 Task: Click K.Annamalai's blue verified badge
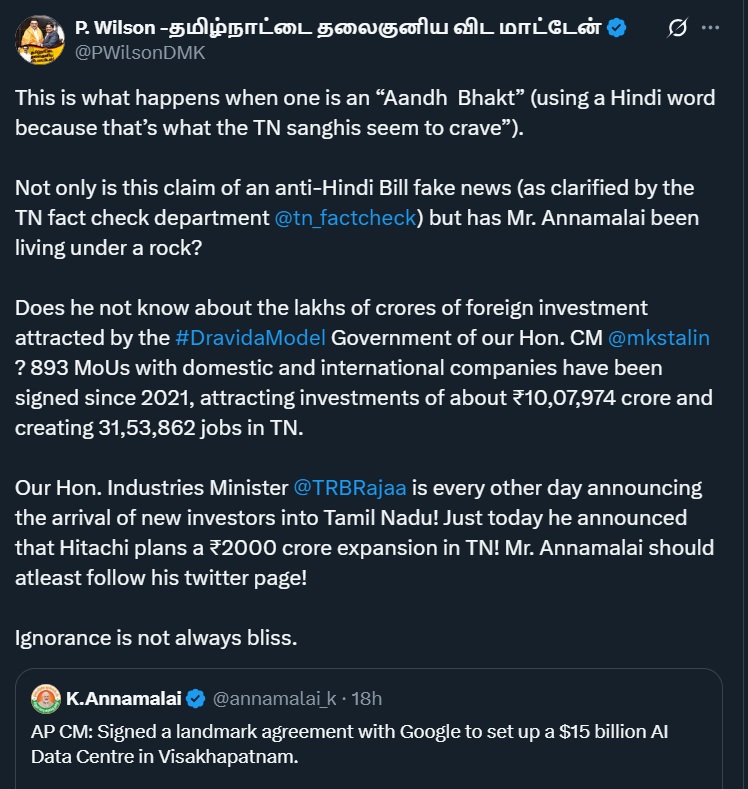pyautogui.click(x=197, y=697)
